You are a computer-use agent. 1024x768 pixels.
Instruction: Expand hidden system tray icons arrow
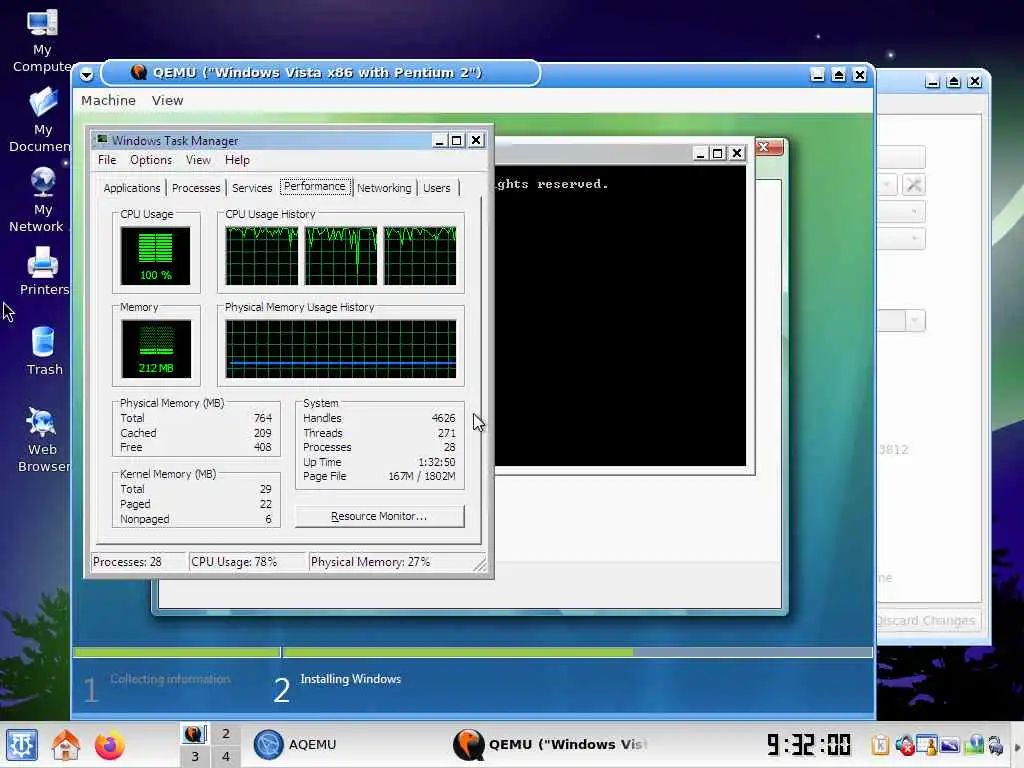click(1017, 748)
